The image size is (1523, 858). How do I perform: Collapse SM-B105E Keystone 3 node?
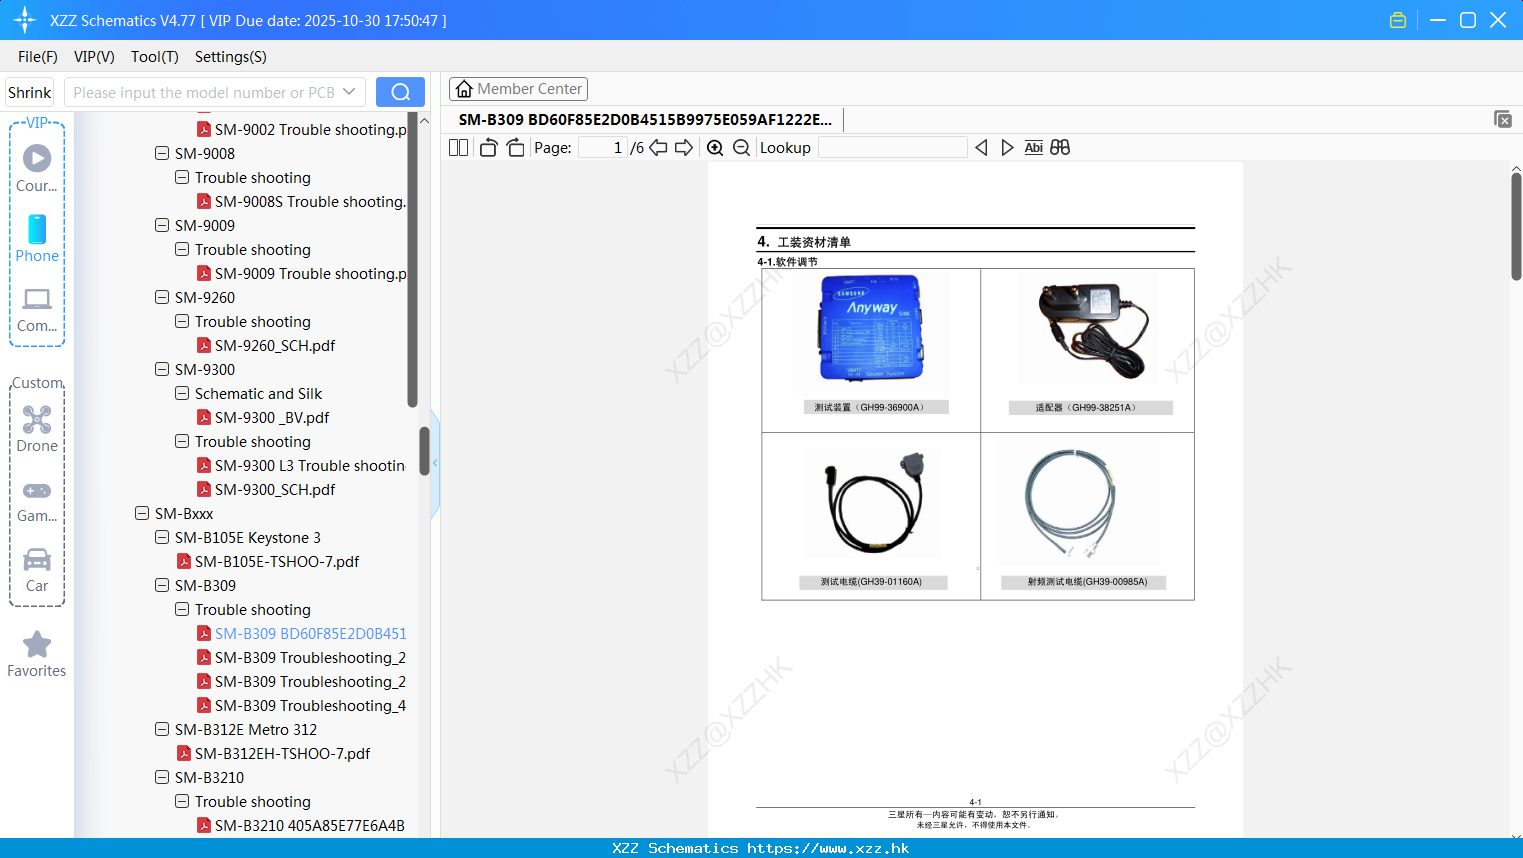(x=162, y=537)
